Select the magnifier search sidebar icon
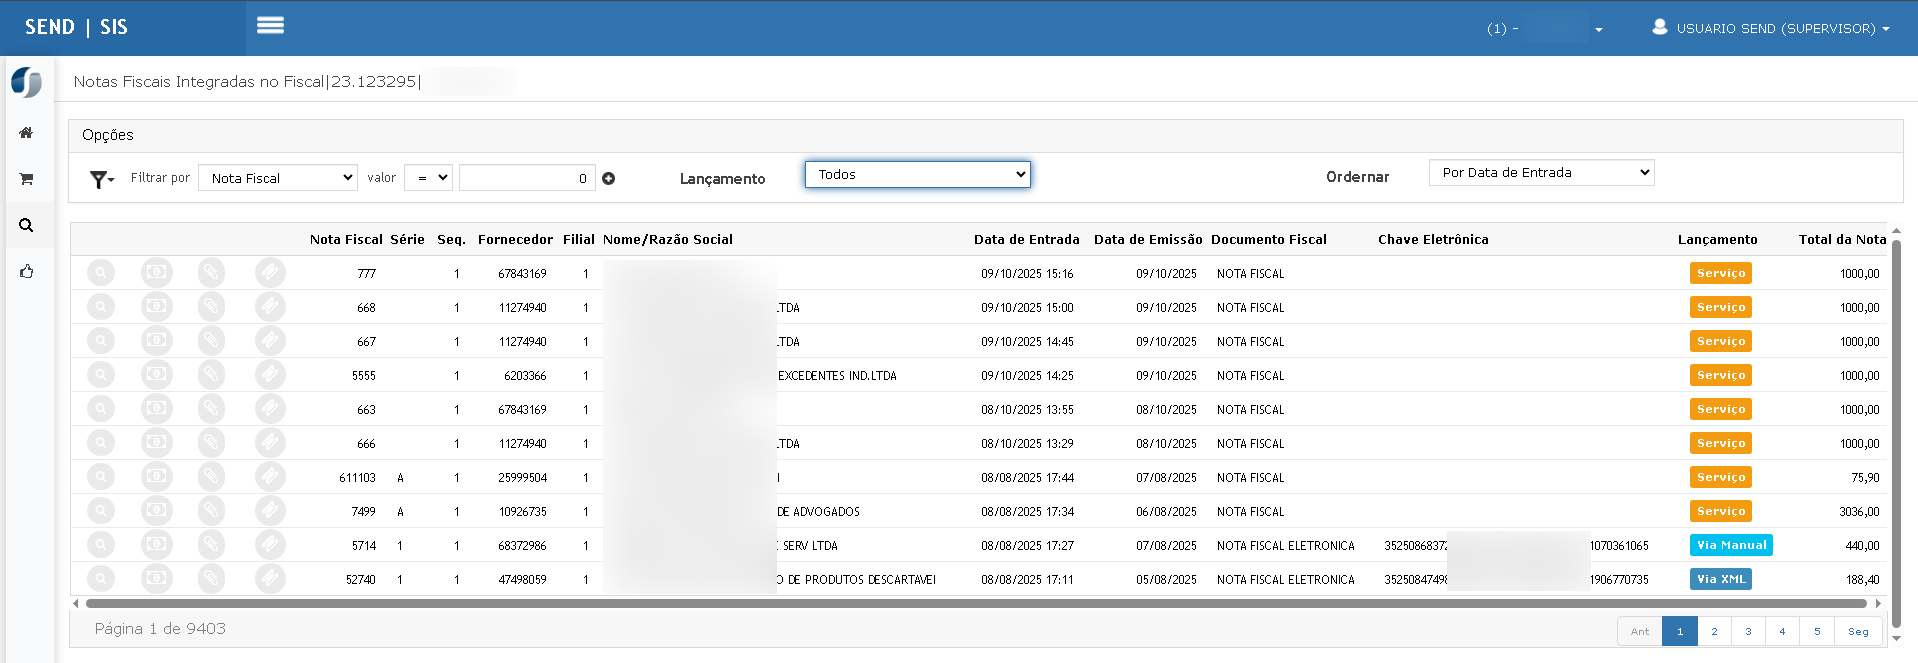This screenshot has width=1918, height=663. [x=26, y=225]
